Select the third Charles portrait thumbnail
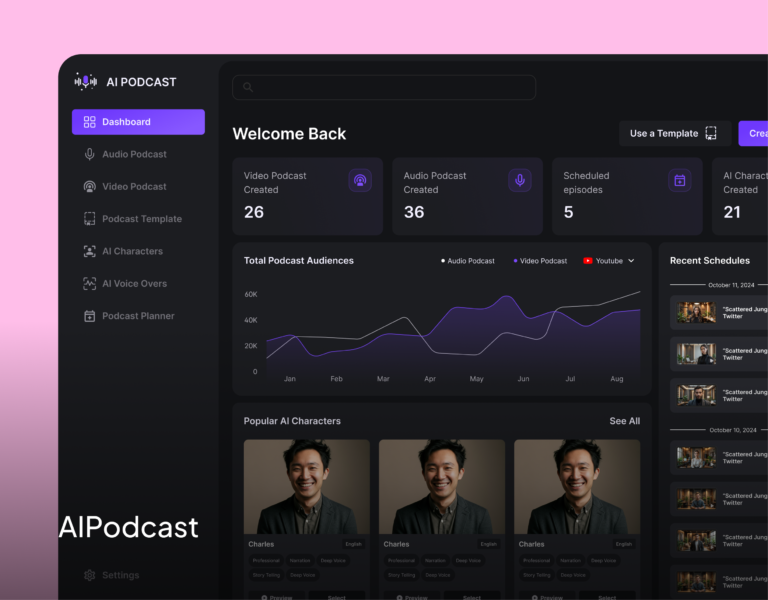Screen dimensions: 768x600 tap(577, 487)
